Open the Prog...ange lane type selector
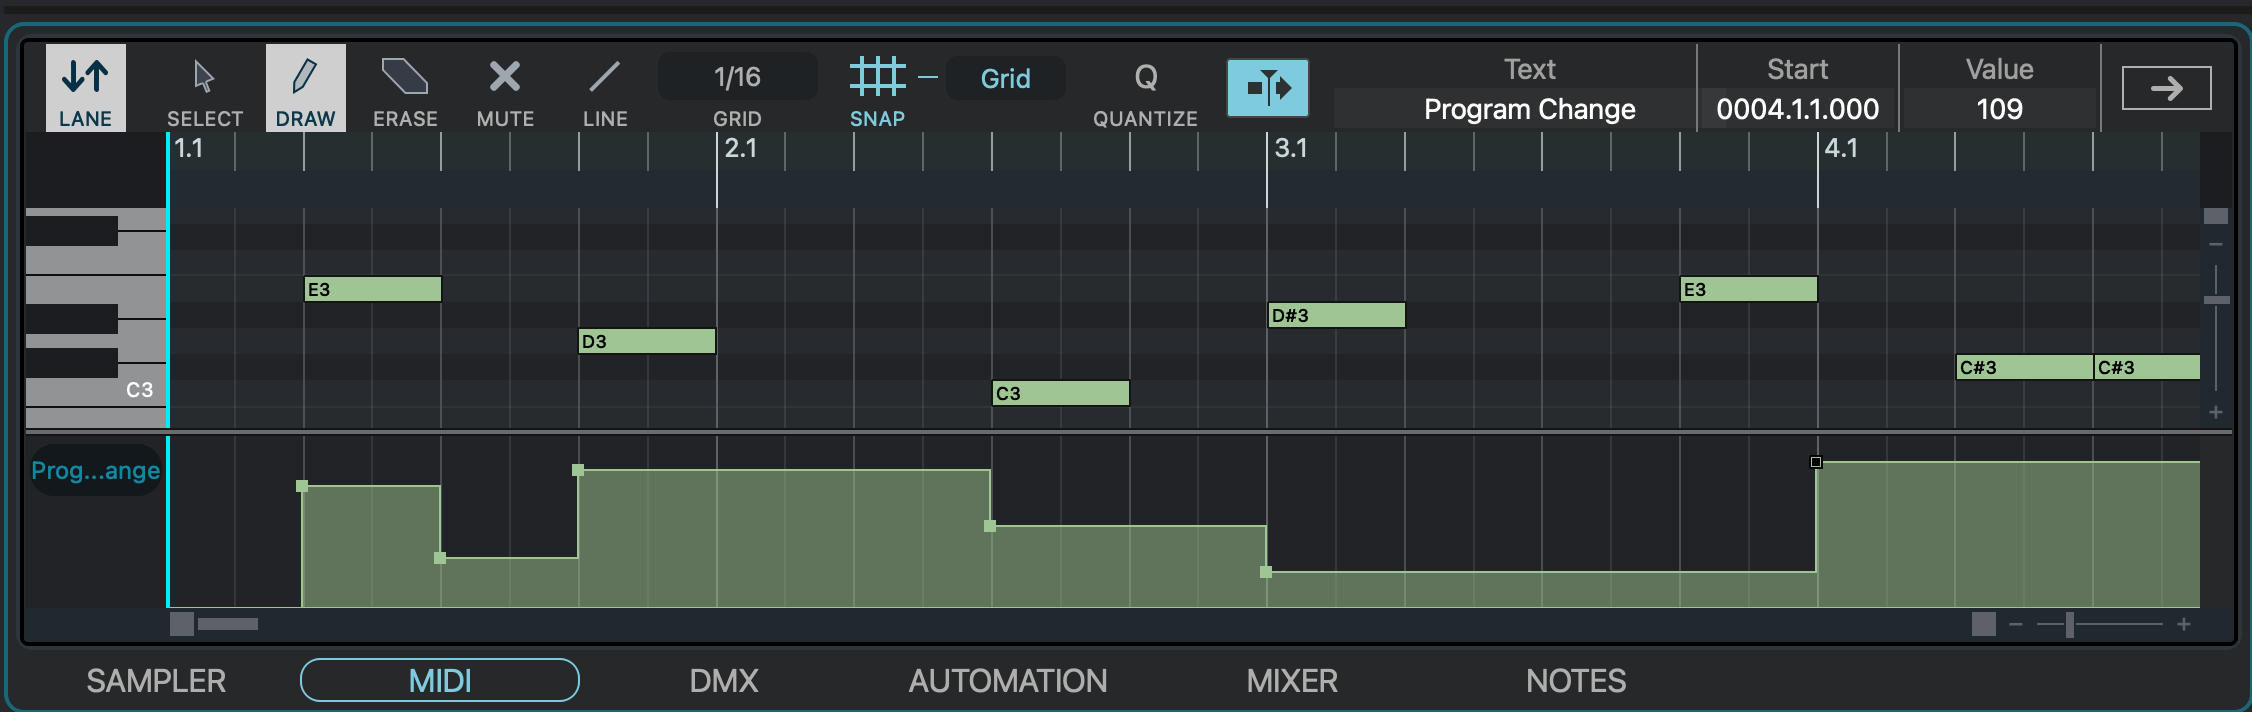 [95, 470]
